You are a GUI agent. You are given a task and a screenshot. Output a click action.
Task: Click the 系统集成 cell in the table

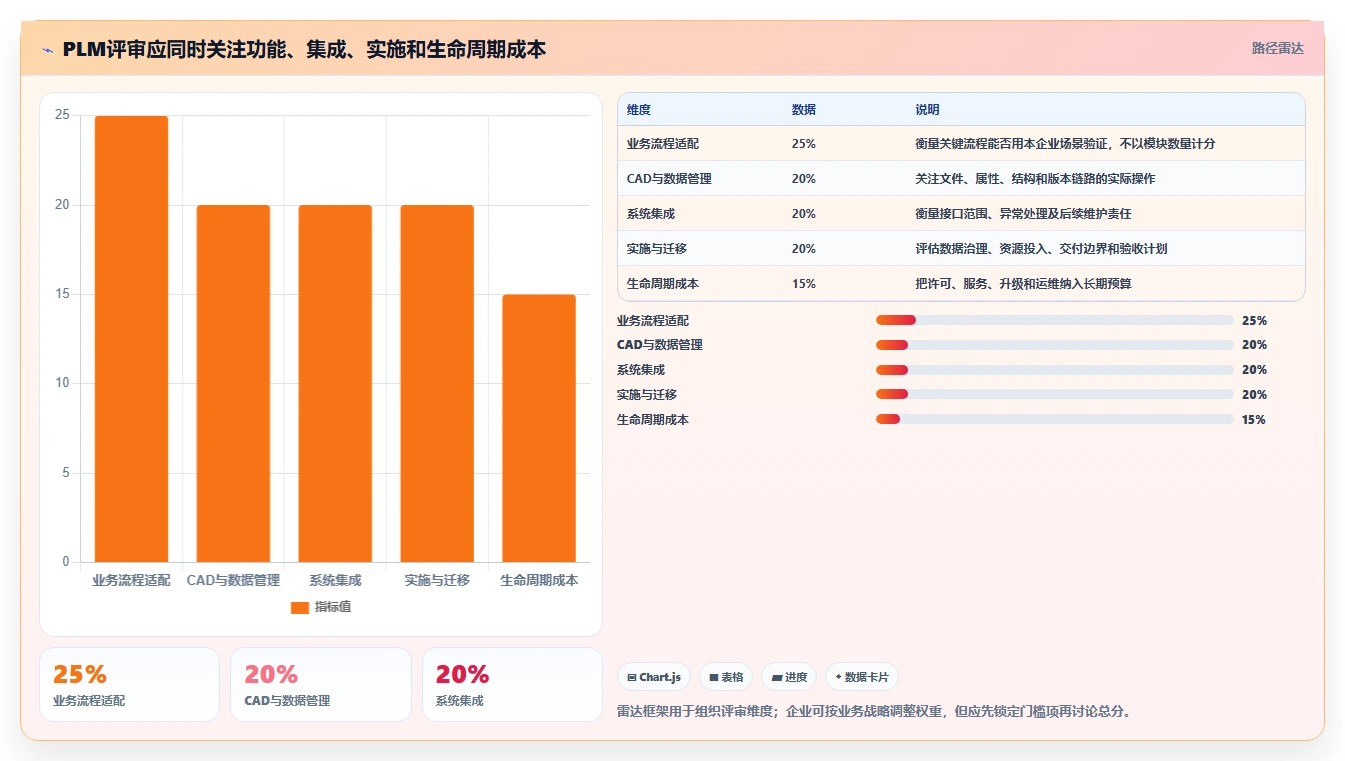click(651, 214)
